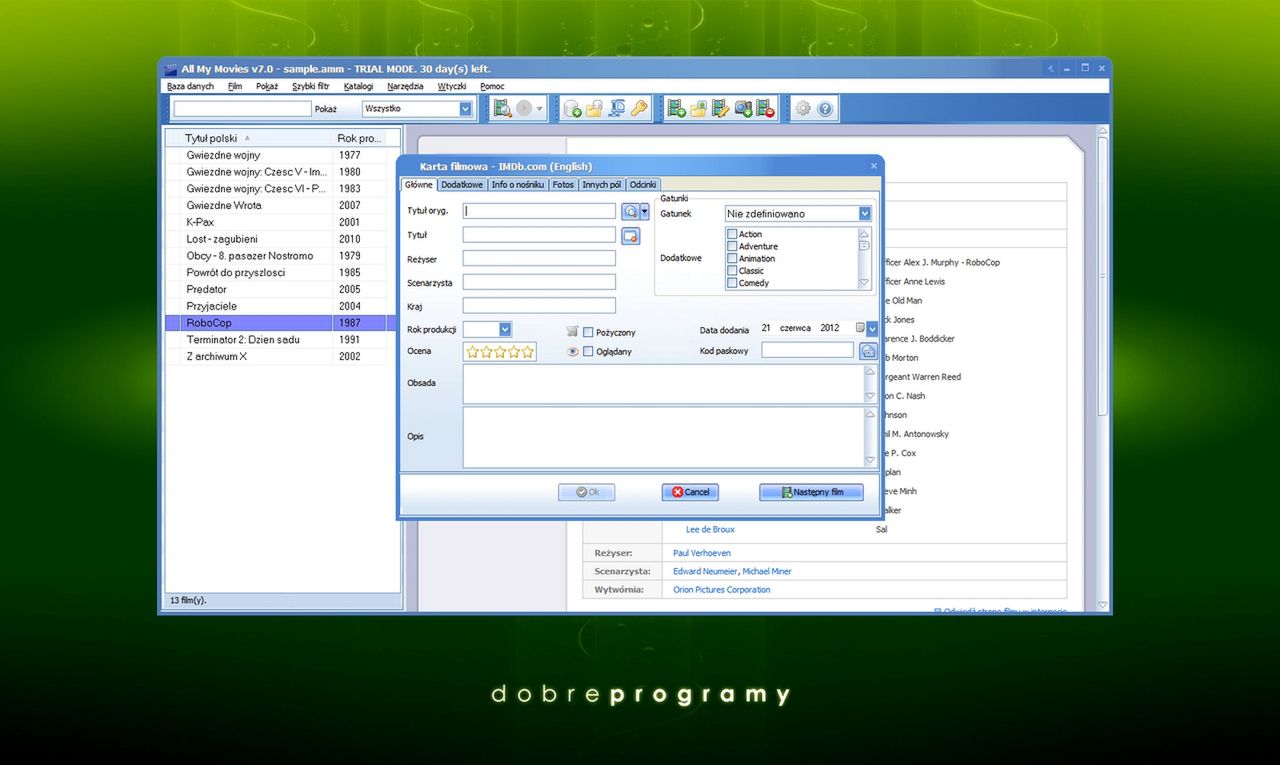Viewport: 1280px width, 765px height.
Task: Switch to the Info o nośniku tab
Action: coord(518,184)
